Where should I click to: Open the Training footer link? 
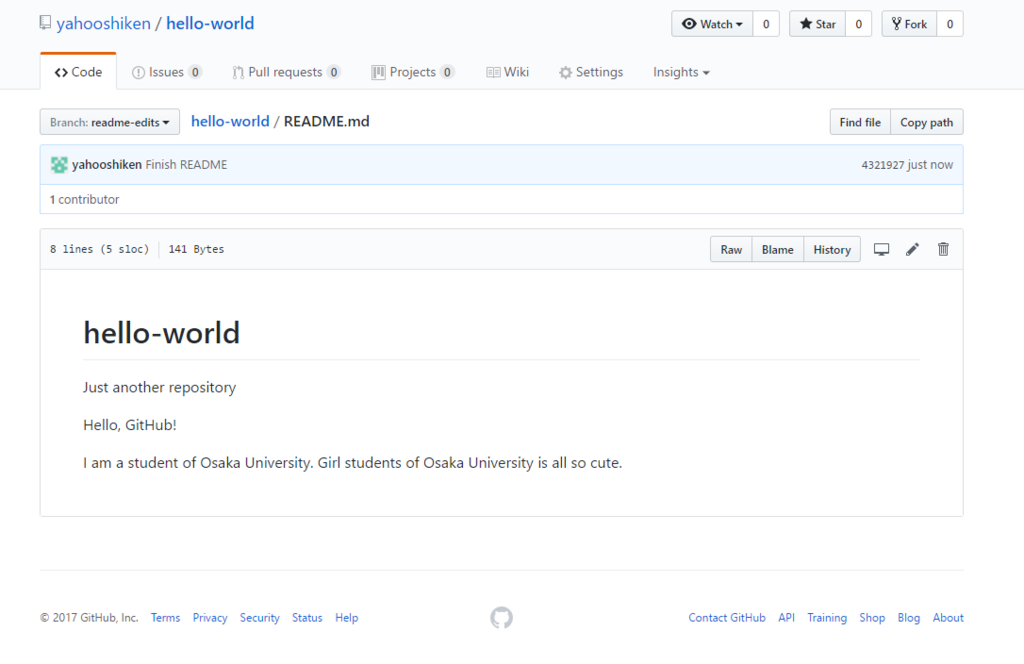[x=827, y=618]
